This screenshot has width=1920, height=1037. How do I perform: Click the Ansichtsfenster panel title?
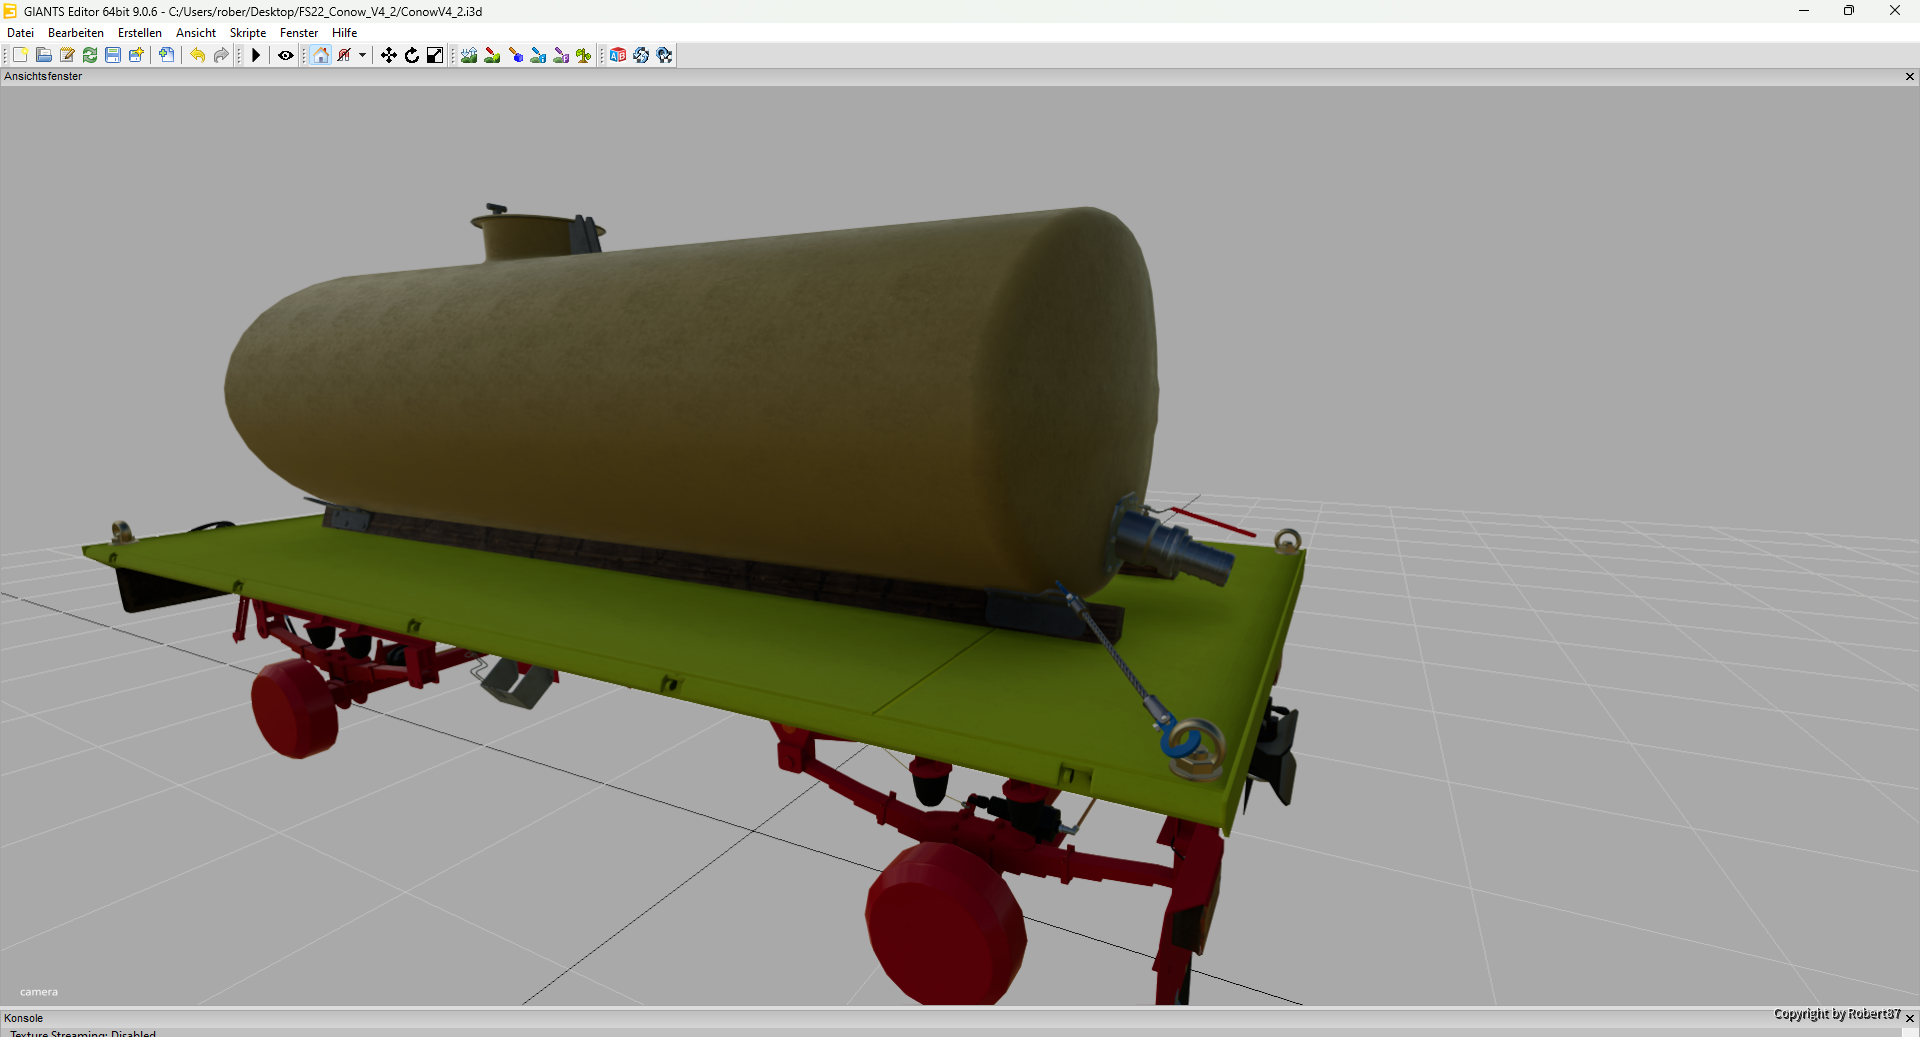pyautogui.click(x=43, y=76)
